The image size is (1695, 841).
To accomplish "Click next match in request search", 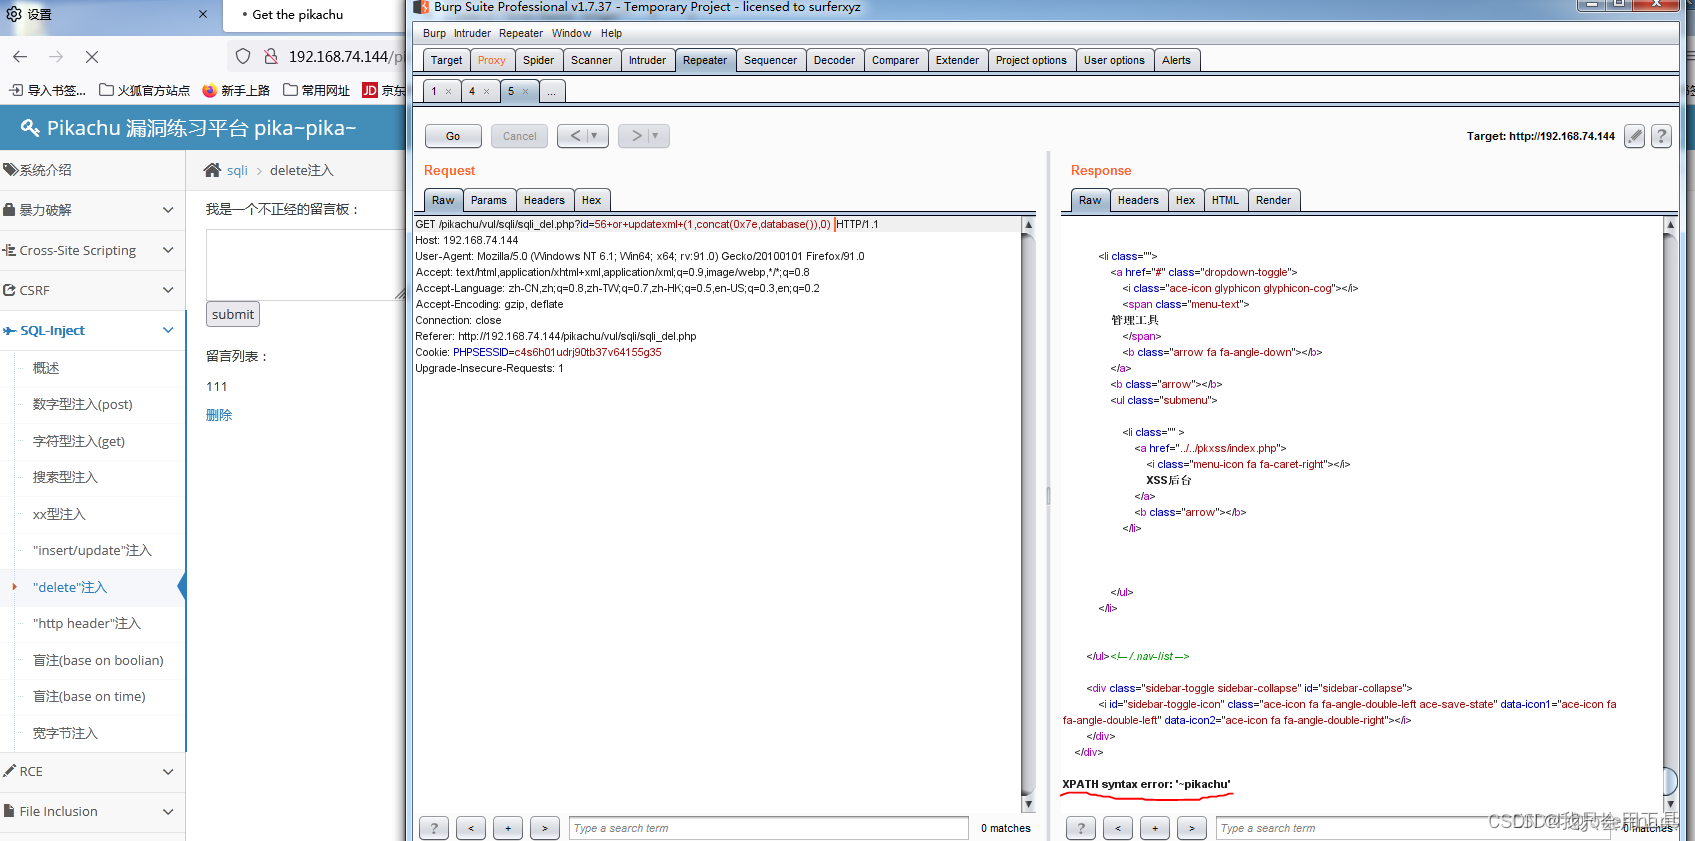I will (x=545, y=828).
